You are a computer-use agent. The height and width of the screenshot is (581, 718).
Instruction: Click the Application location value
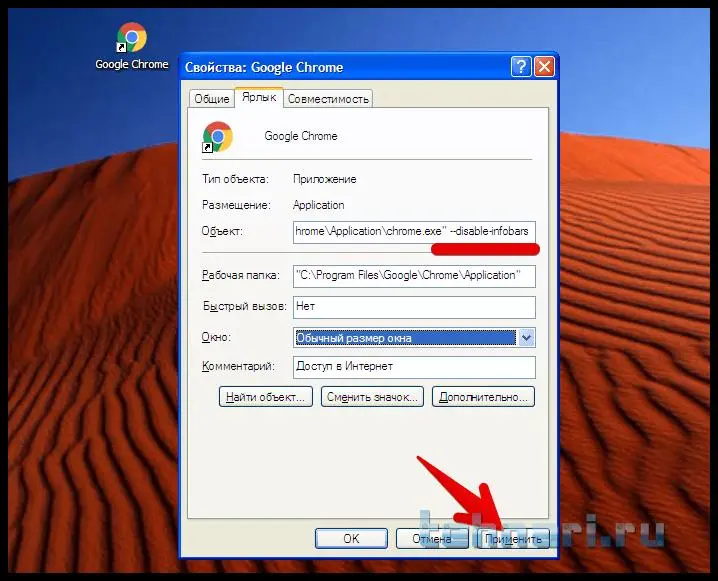click(x=319, y=205)
